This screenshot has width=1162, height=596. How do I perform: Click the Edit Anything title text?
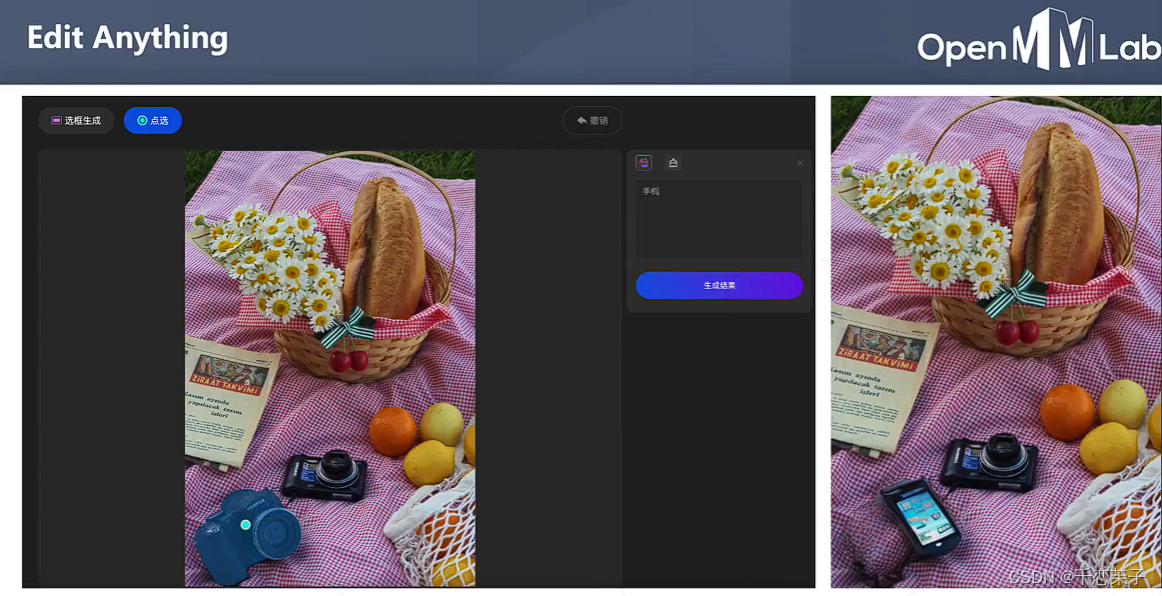pos(125,38)
